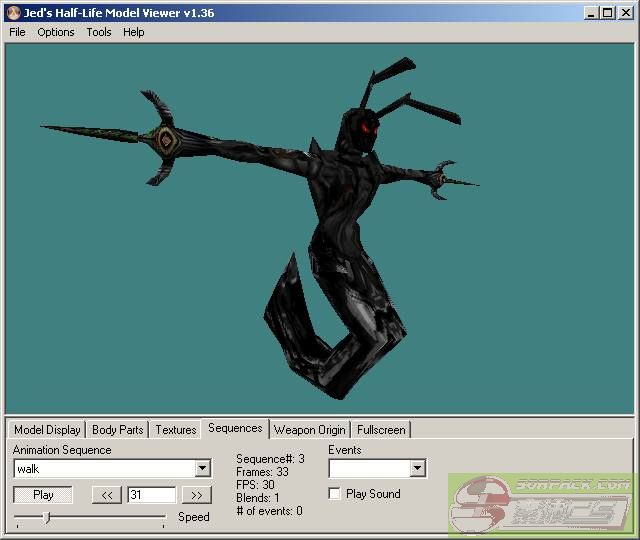Expand the Events dropdown arrow
The height and width of the screenshot is (540, 640).
(x=417, y=468)
